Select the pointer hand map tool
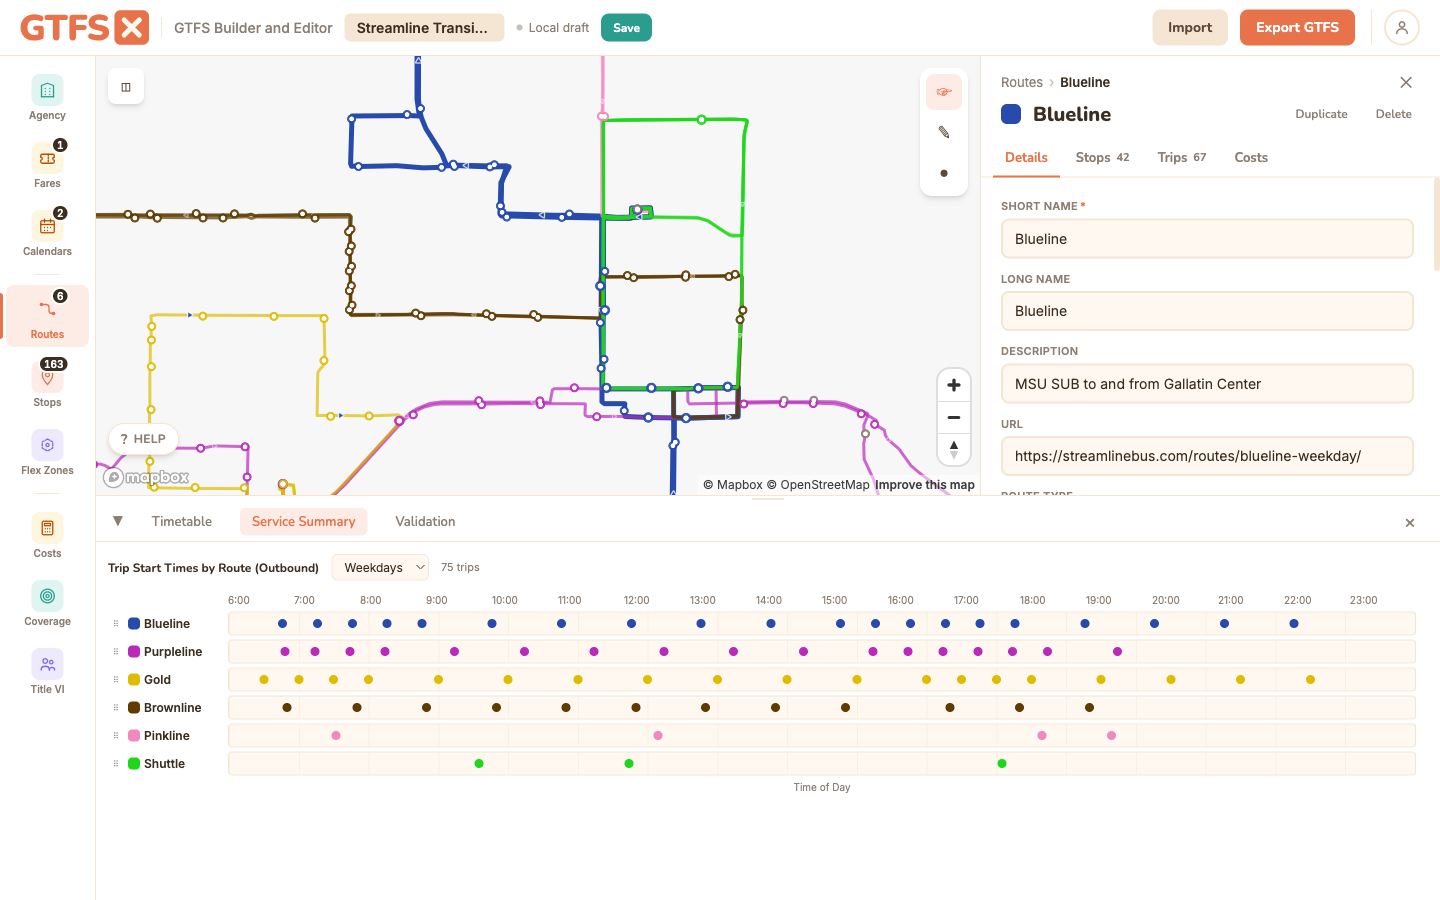This screenshot has height=900, width=1440. coord(944,92)
